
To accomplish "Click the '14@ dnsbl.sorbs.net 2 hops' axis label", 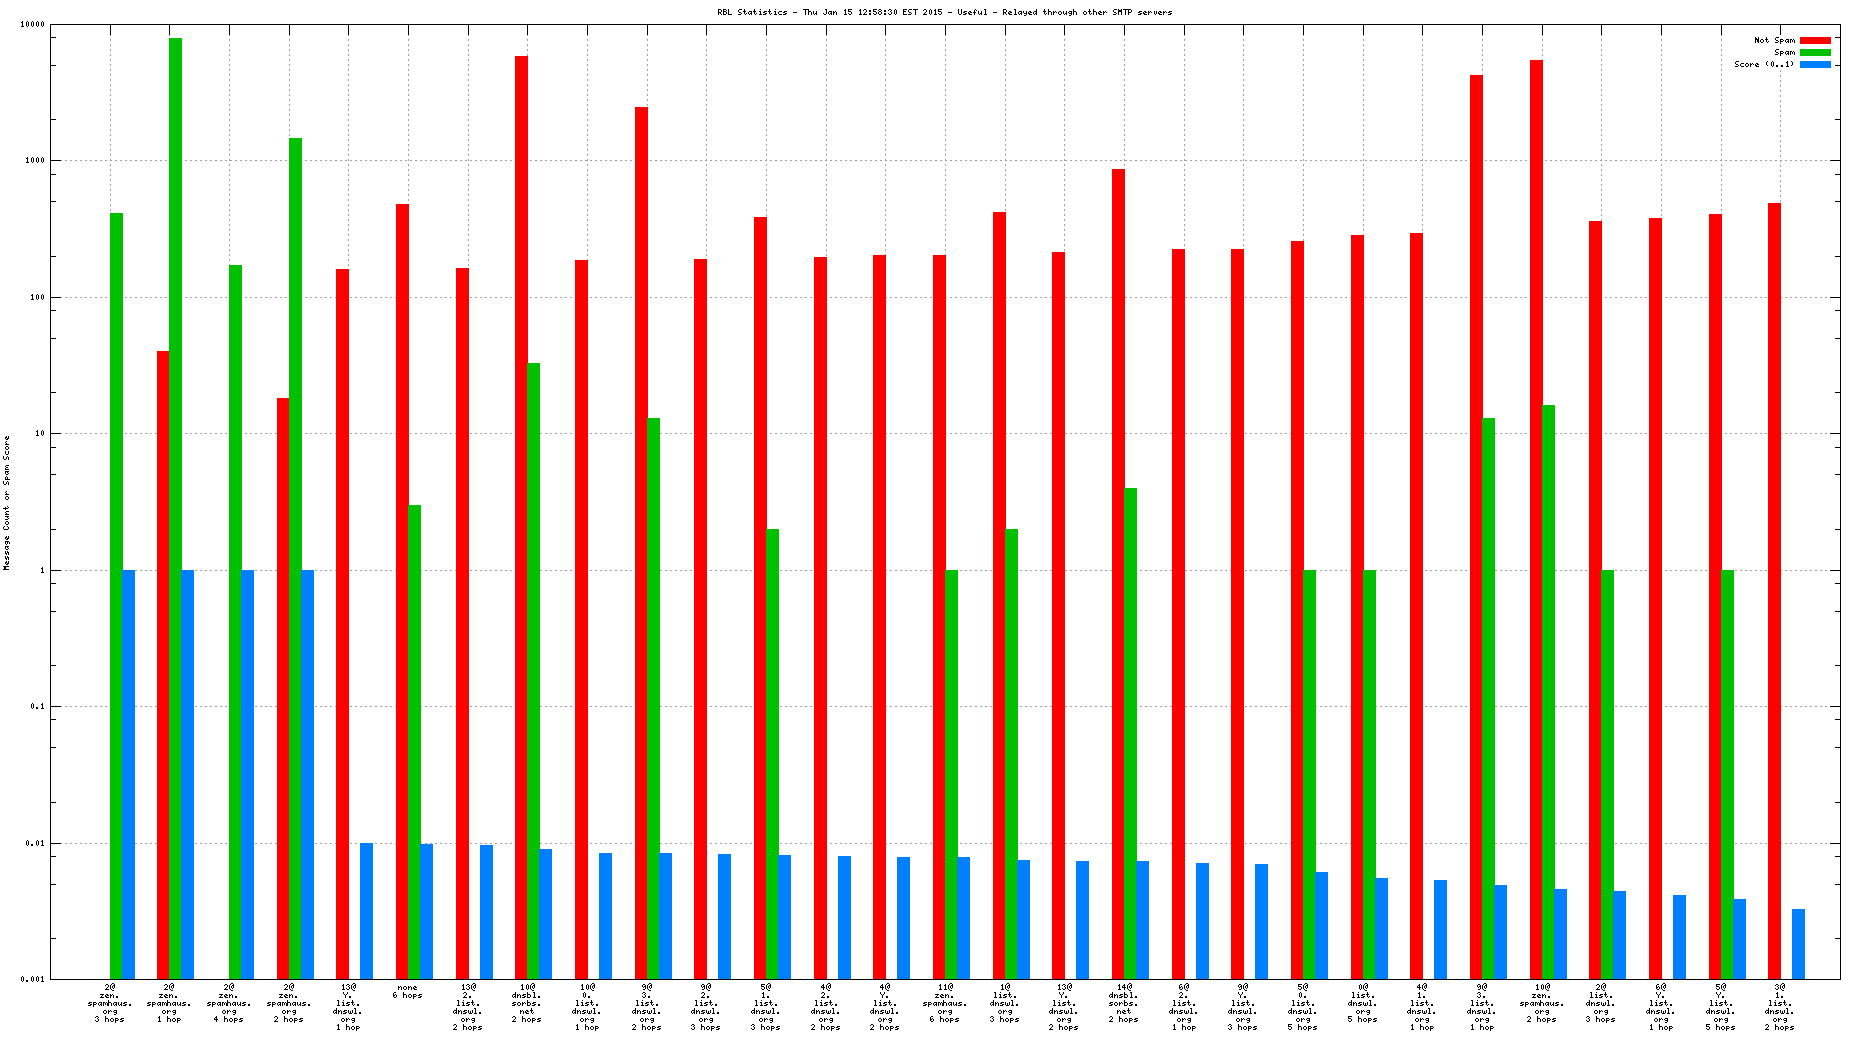I will tap(1123, 1003).
